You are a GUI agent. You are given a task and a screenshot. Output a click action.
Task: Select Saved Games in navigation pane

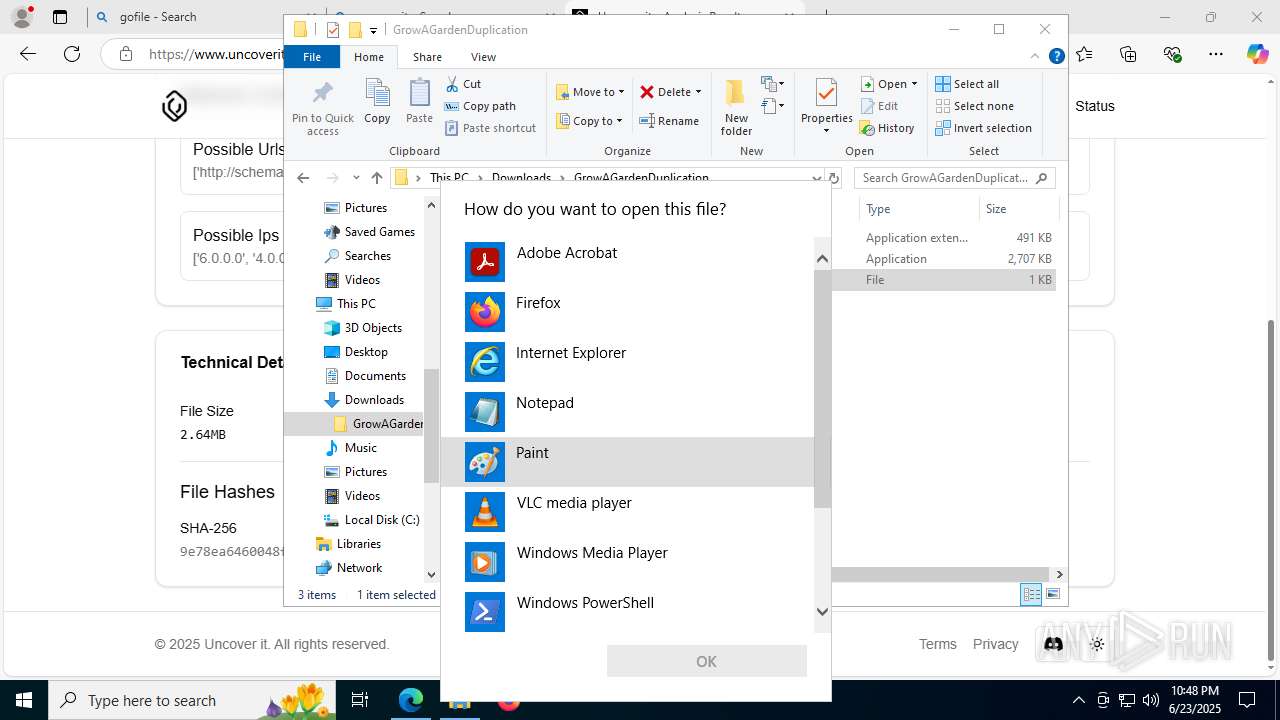point(369,231)
